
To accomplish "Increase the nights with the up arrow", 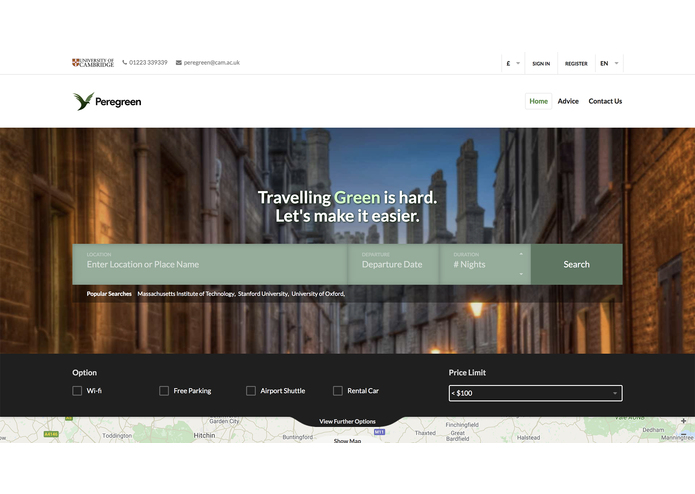I will point(521,254).
